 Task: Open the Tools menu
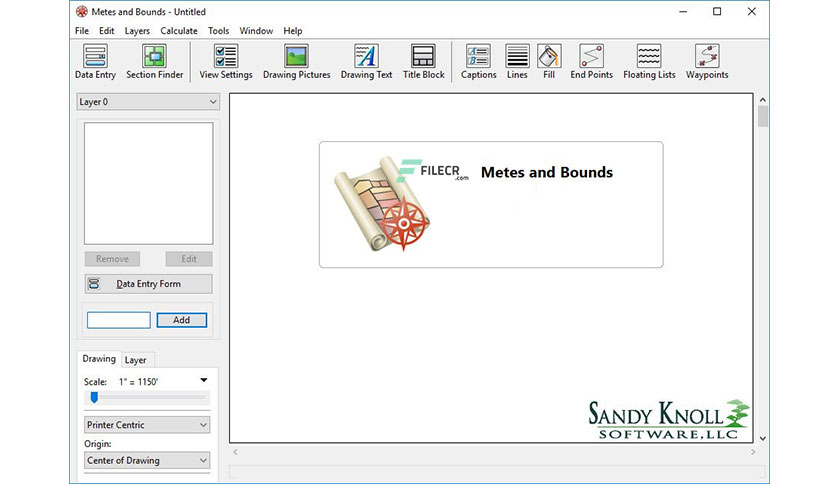[x=219, y=31]
